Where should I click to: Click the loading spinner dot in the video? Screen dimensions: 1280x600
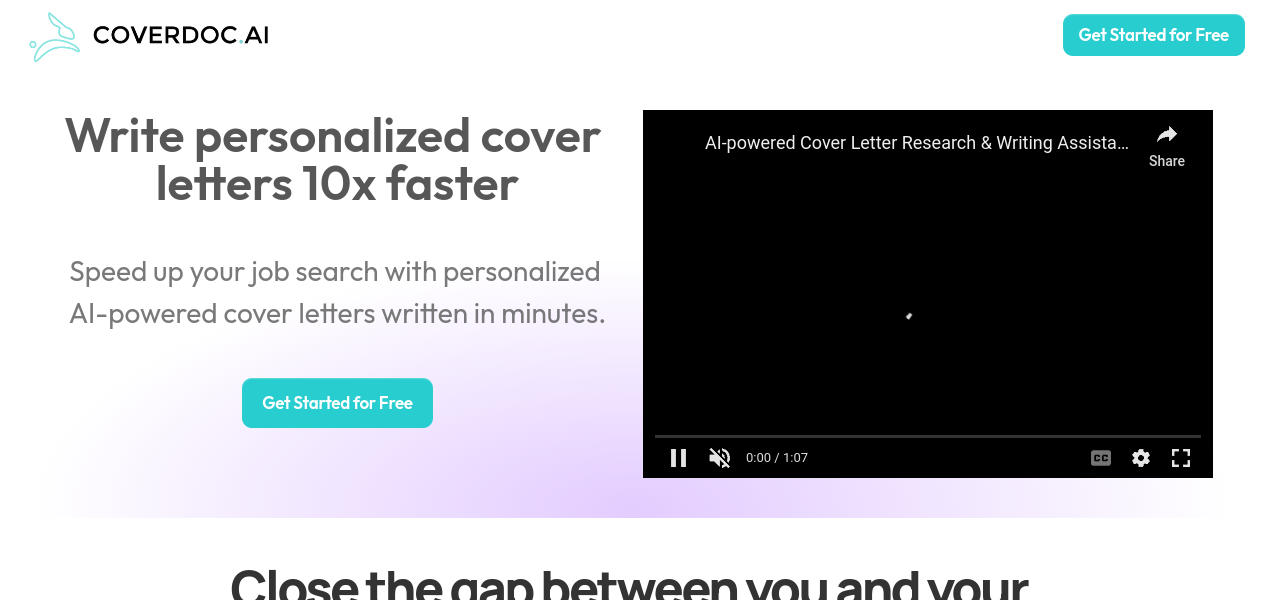[x=909, y=316]
